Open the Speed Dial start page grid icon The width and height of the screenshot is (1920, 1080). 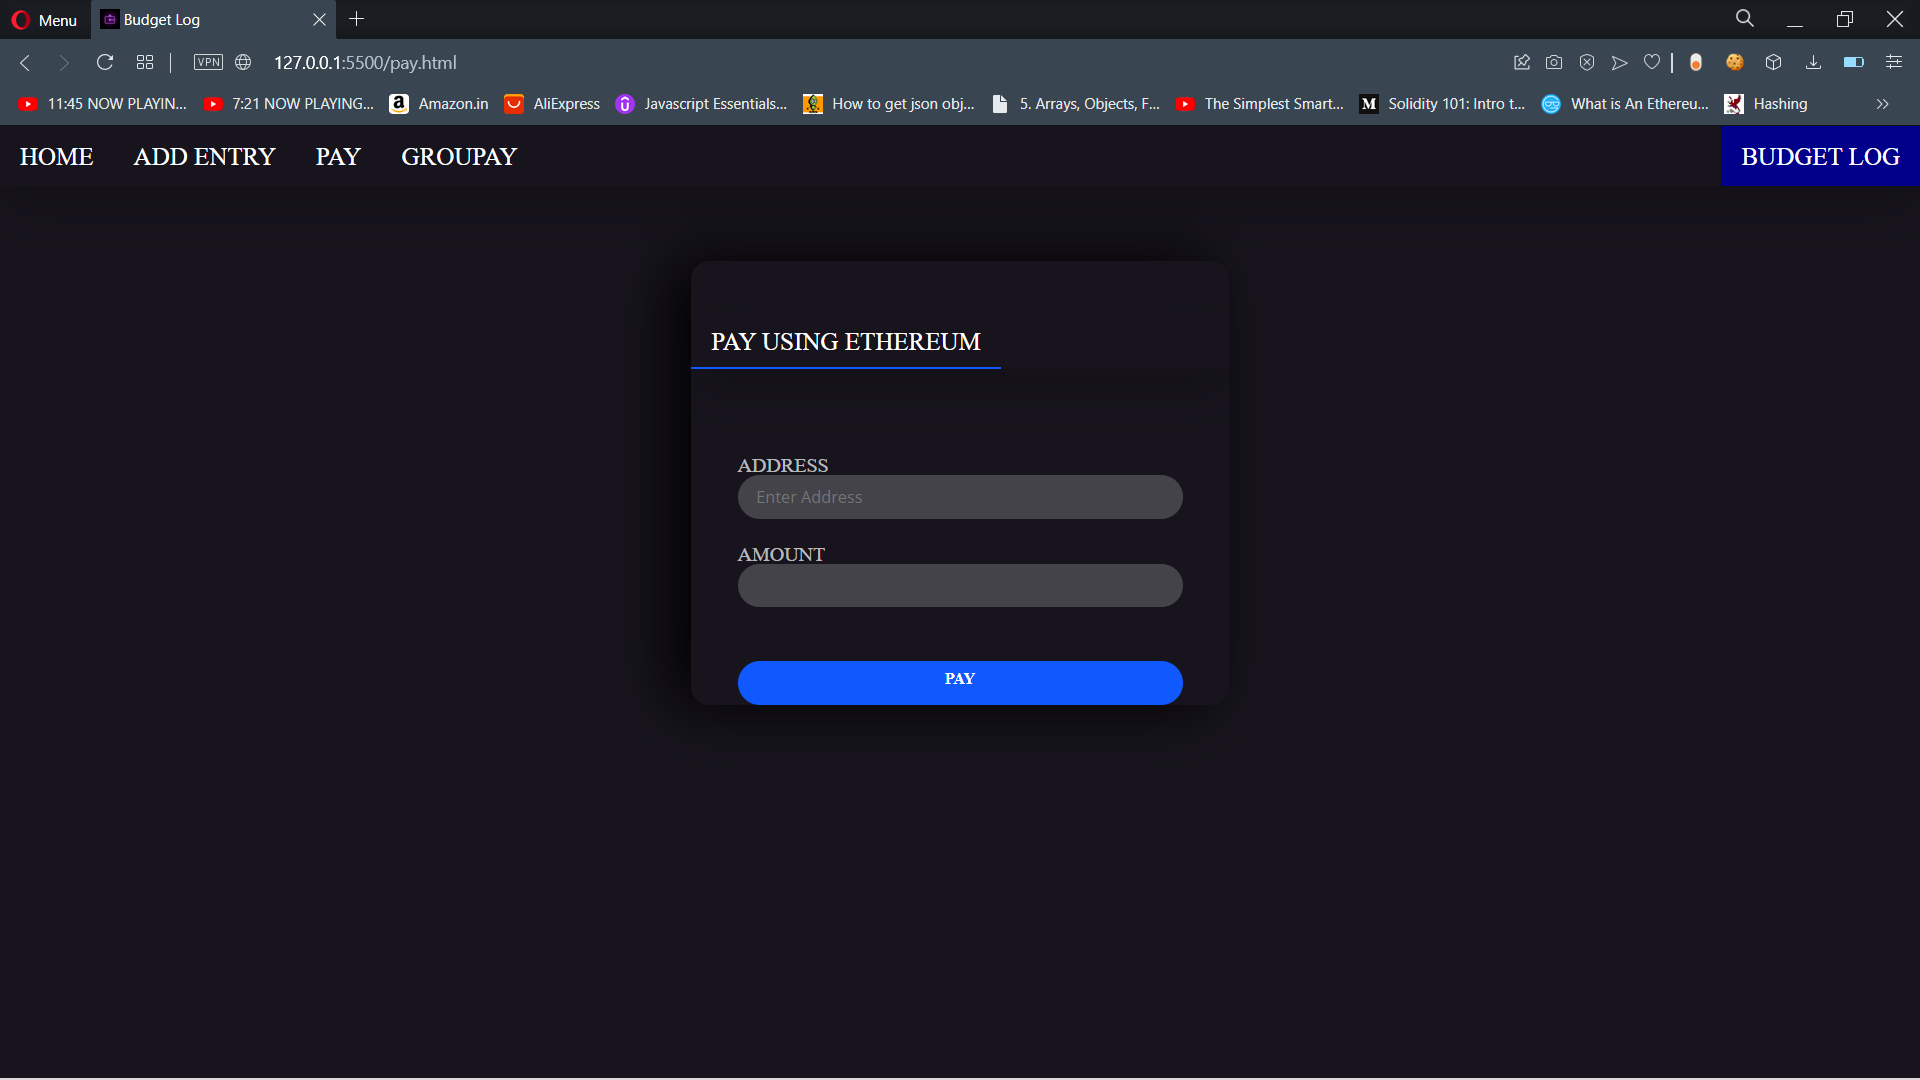pyautogui.click(x=145, y=62)
